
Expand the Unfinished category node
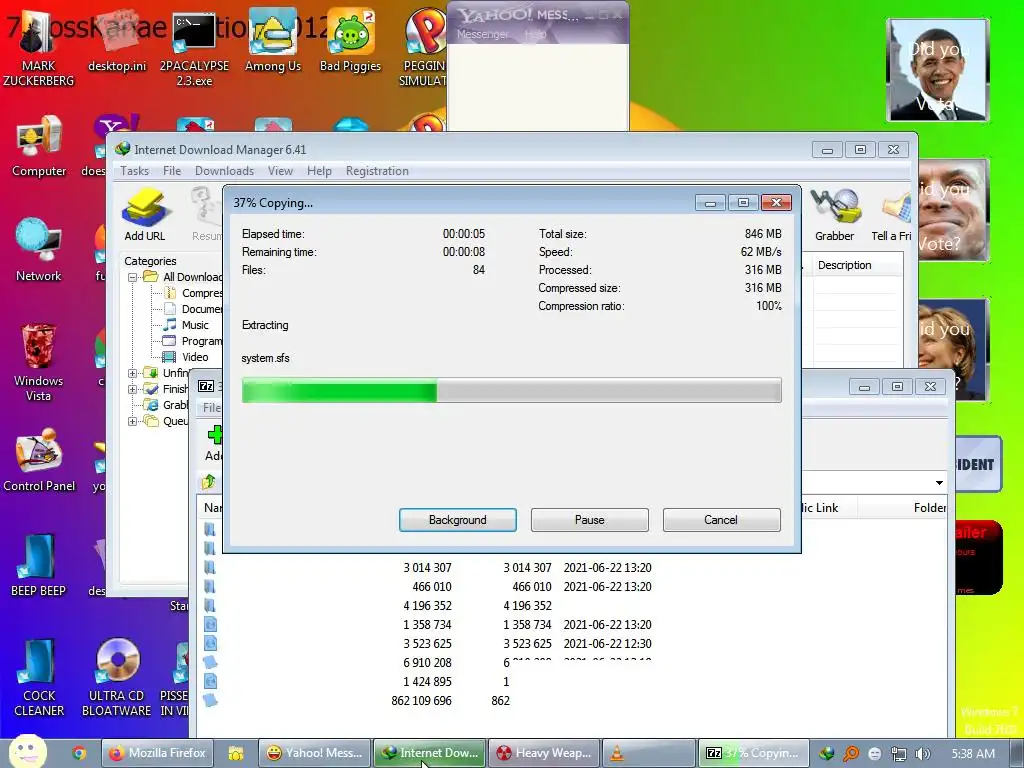coord(133,373)
